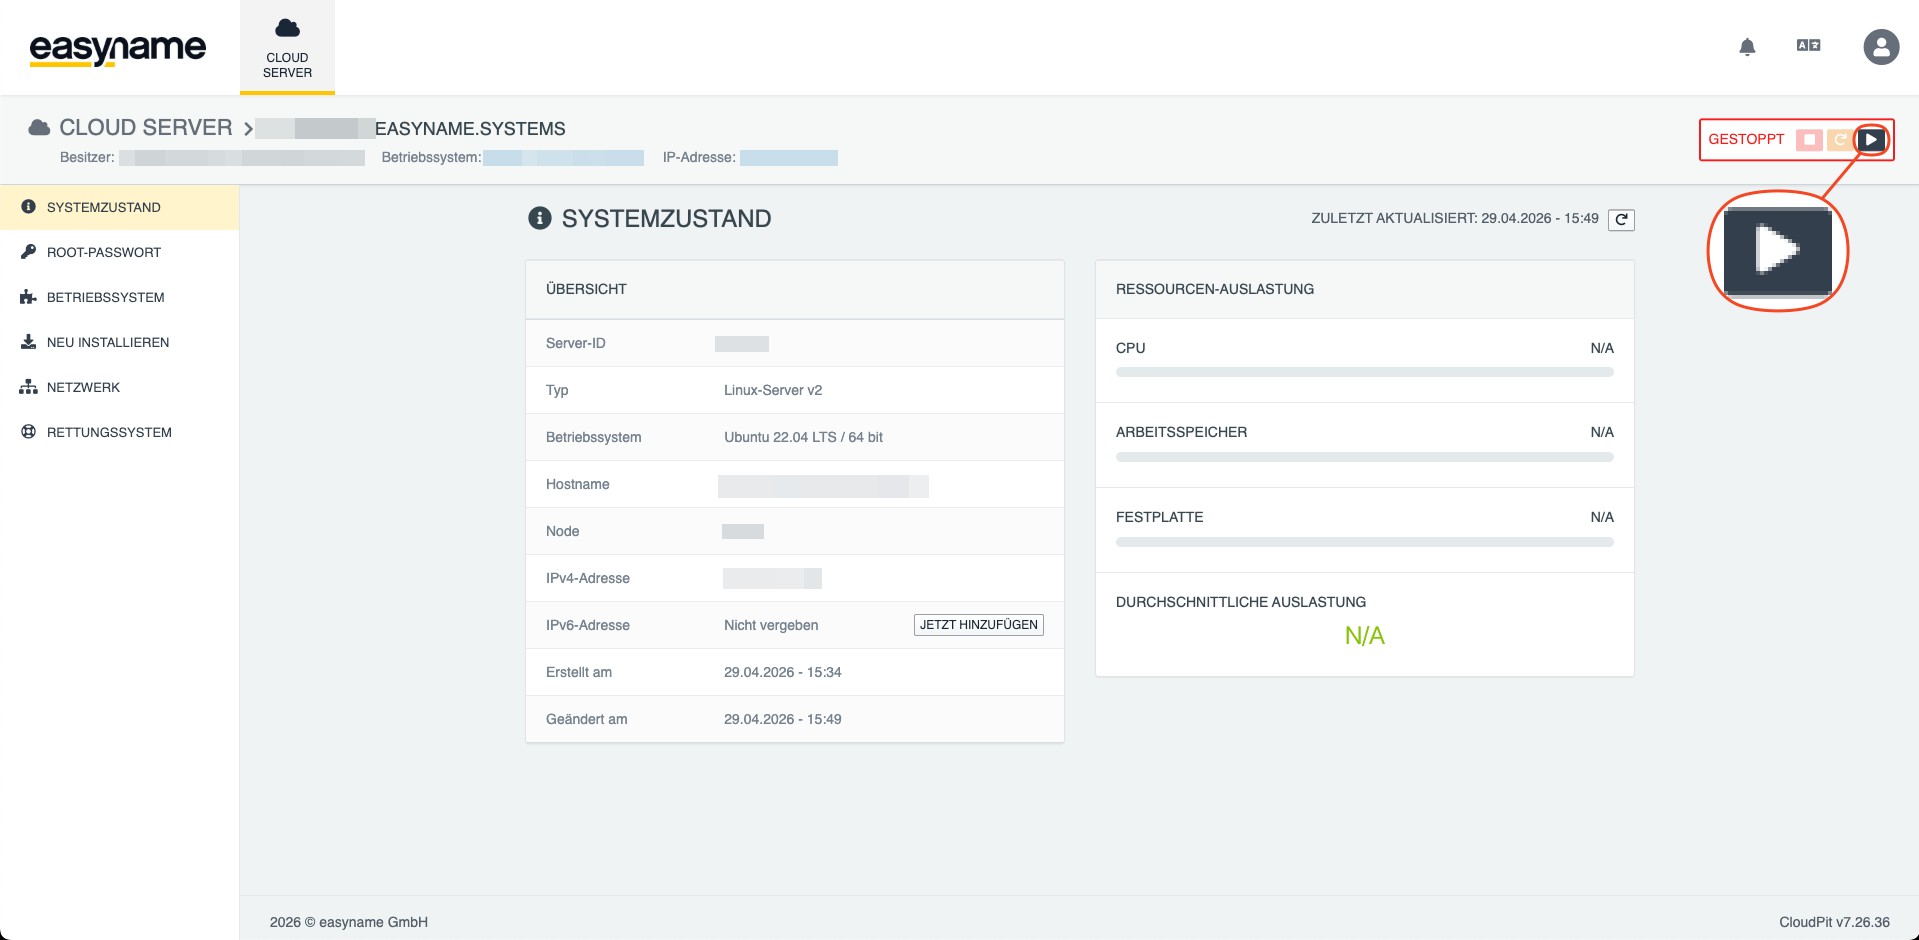Viewport: 1919px width, 940px height.
Task: Click the Festplatte usage bar
Action: [1364, 542]
